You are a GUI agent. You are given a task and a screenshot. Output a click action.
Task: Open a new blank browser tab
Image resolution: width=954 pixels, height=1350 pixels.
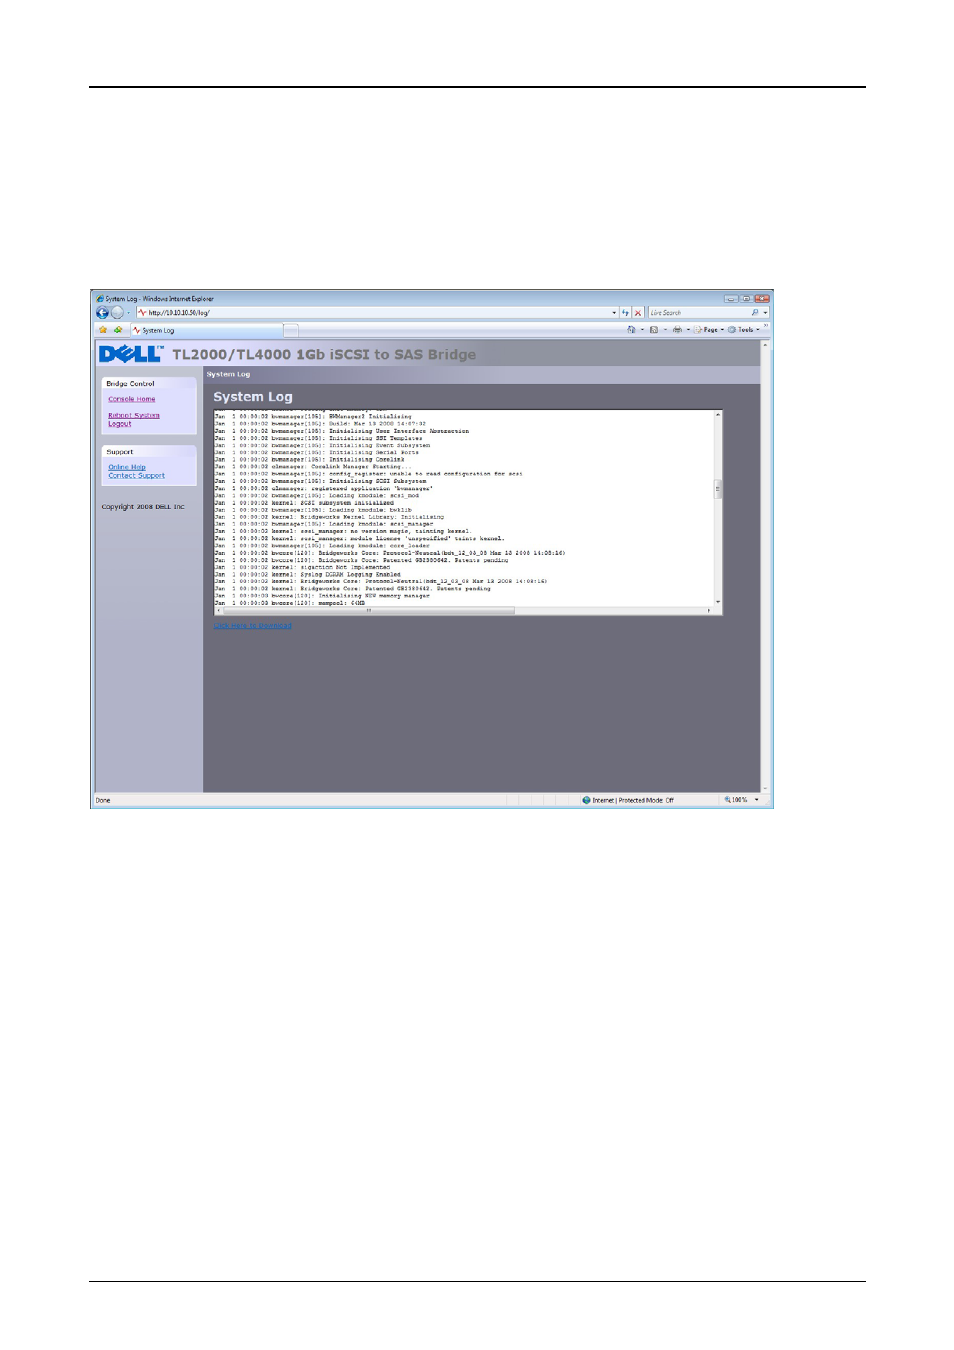click(291, 330)
